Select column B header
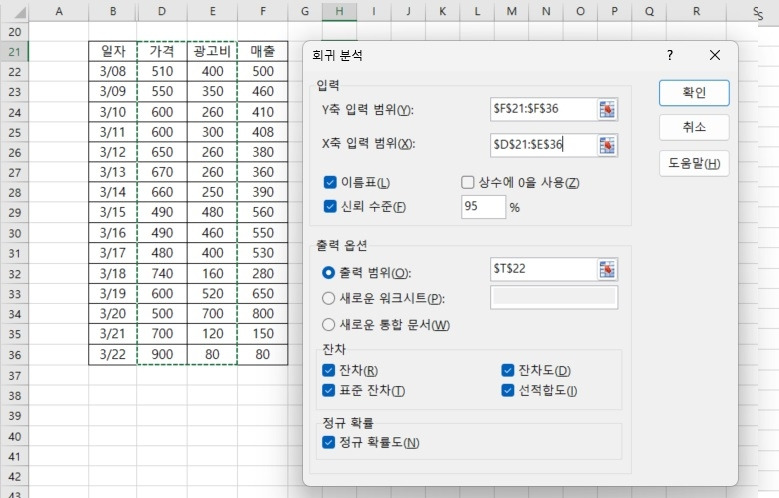This screenshot has height=498, width=779. click(x=113, y=11)
